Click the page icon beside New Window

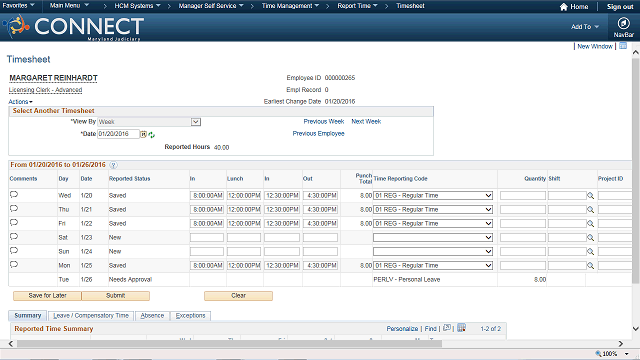click(x=623, y=46)
